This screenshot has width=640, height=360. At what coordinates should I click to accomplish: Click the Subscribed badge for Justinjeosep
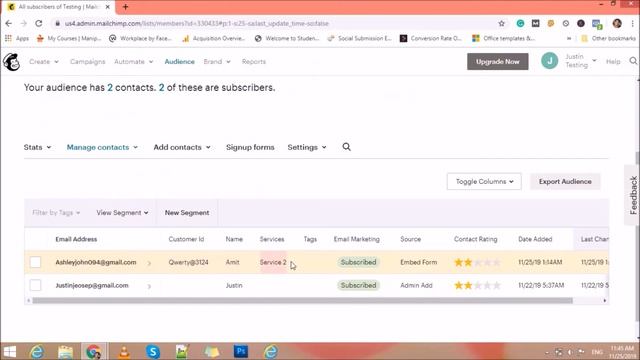tap(358, 285)
